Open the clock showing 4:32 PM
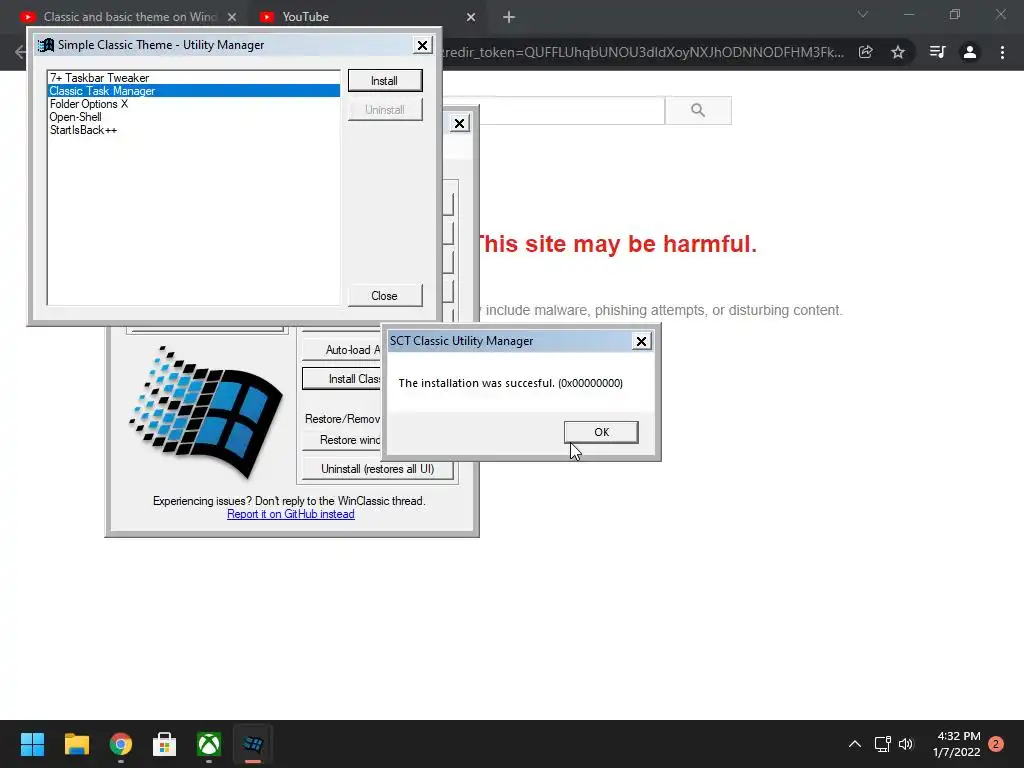The height and width of the screenshot is (768, 1024). pyautogui.click(x=957, y=744)
